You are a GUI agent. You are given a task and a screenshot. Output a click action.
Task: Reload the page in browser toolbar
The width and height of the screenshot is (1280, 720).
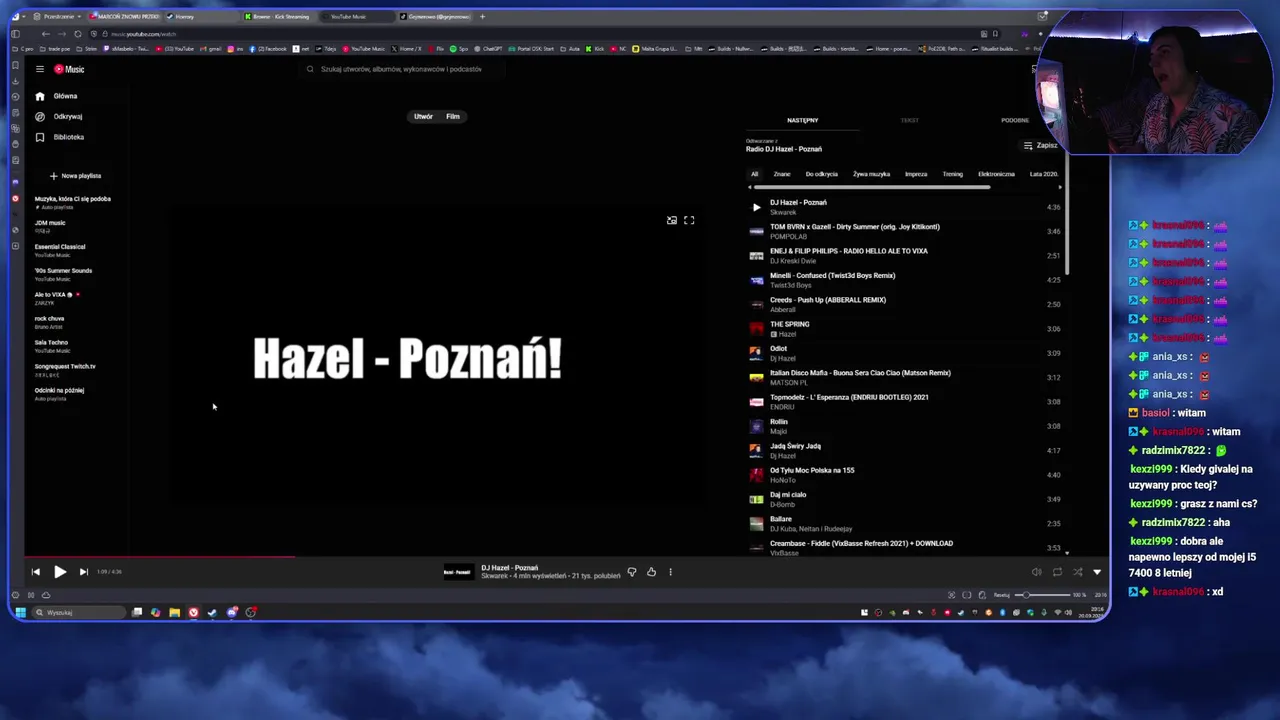click(x=78, y=34)
